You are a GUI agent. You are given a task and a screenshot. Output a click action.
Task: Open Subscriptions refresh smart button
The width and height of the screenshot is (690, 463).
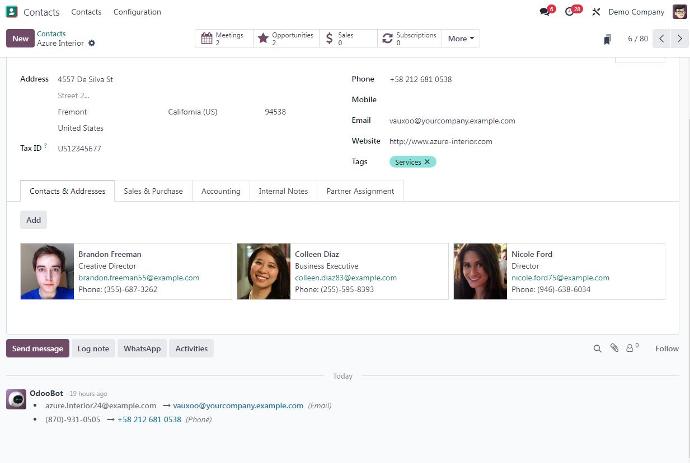410,38
